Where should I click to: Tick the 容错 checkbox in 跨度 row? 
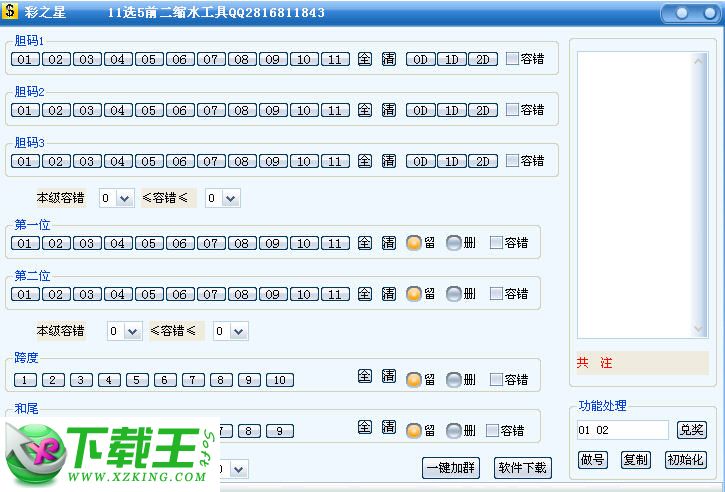(x=496, y=380)
